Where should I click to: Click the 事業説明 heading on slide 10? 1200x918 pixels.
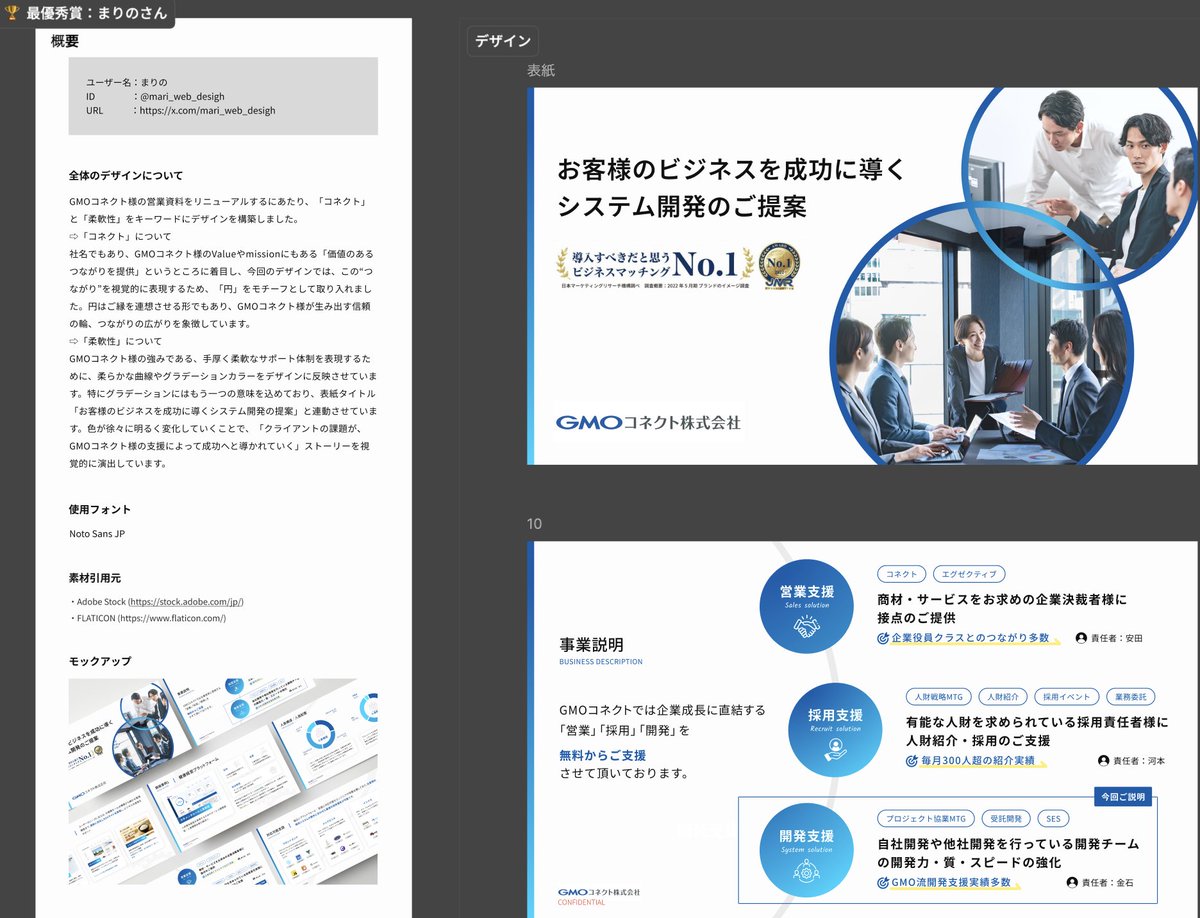click(592, 644)
